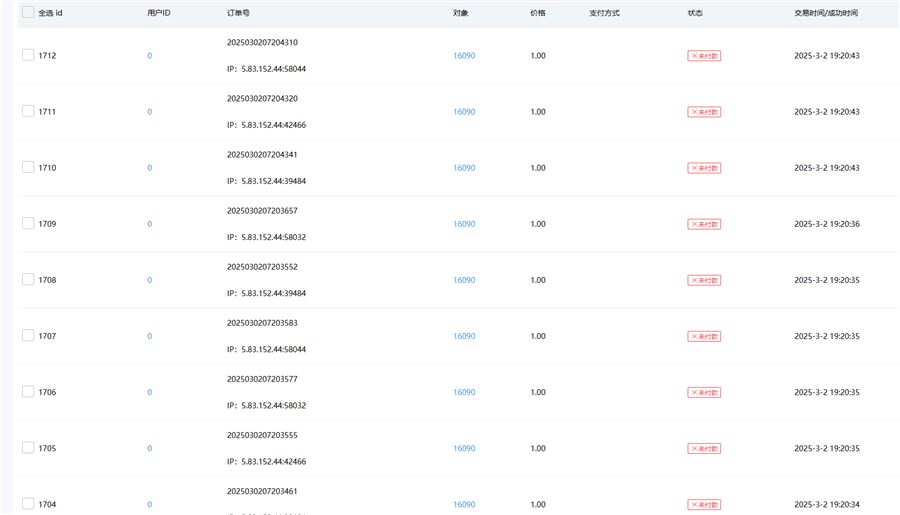Tick the checkbox for row 1708
Viewport: 900px width, 515px height.
(28, 279)
